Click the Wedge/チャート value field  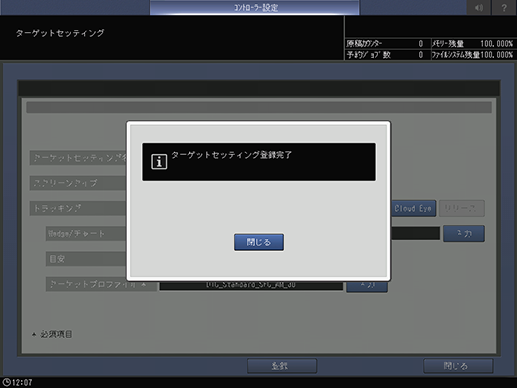click(x=415, y=233)
